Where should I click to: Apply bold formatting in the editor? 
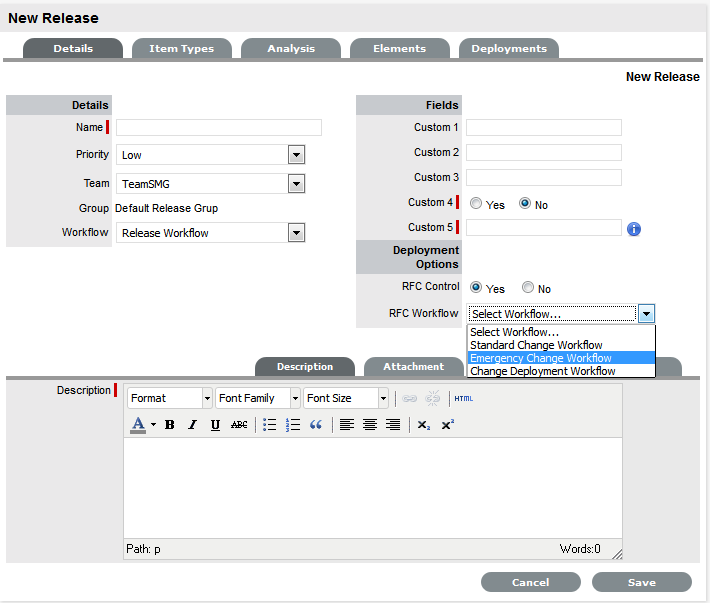pos(170,425)
